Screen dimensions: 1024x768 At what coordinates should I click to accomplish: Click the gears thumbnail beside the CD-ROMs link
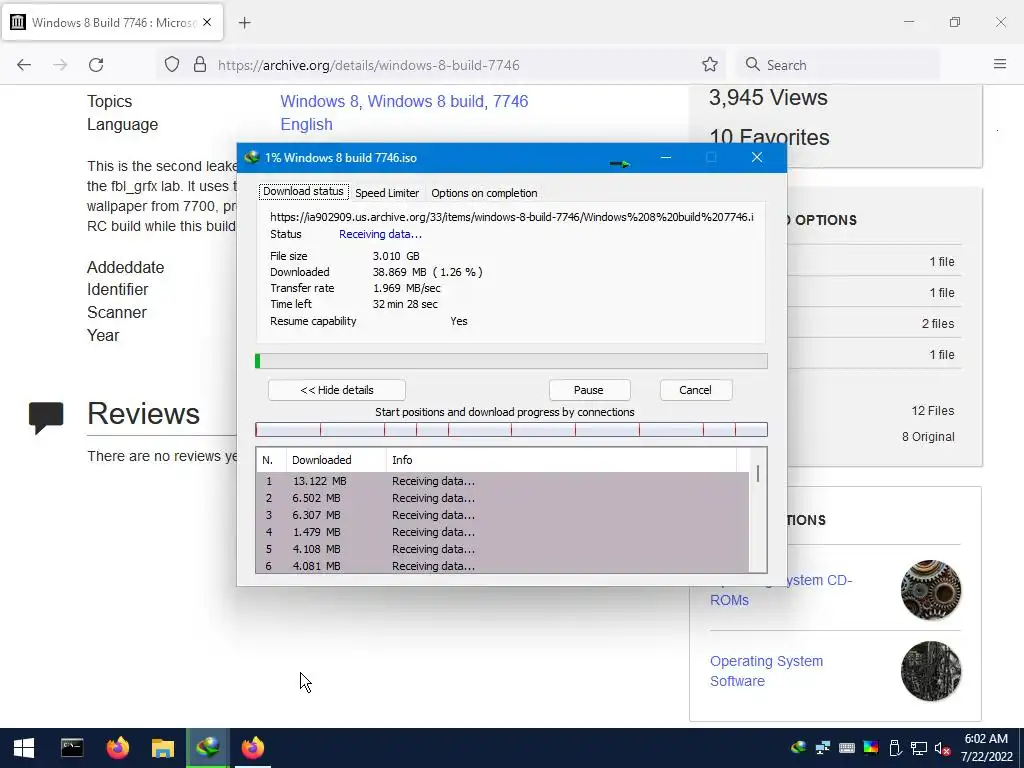931,590
